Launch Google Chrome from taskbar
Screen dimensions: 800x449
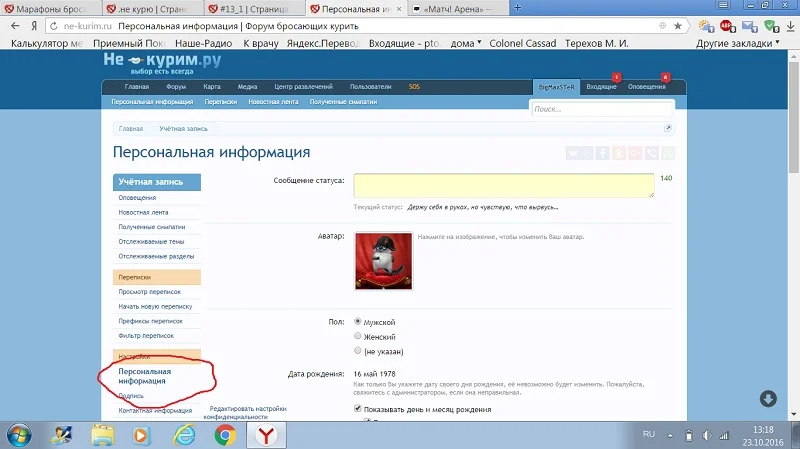(225, 435)
